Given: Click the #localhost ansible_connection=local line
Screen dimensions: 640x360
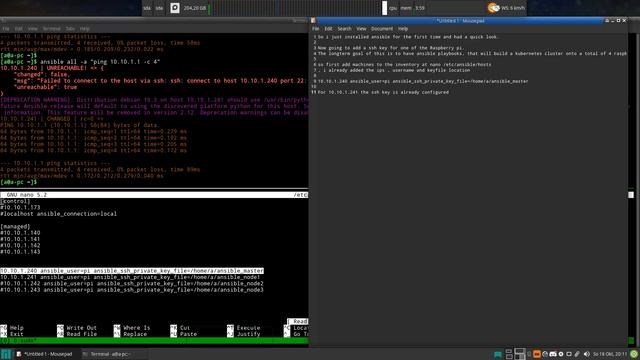Looking at the screenshot, I should tap(58, 214).
